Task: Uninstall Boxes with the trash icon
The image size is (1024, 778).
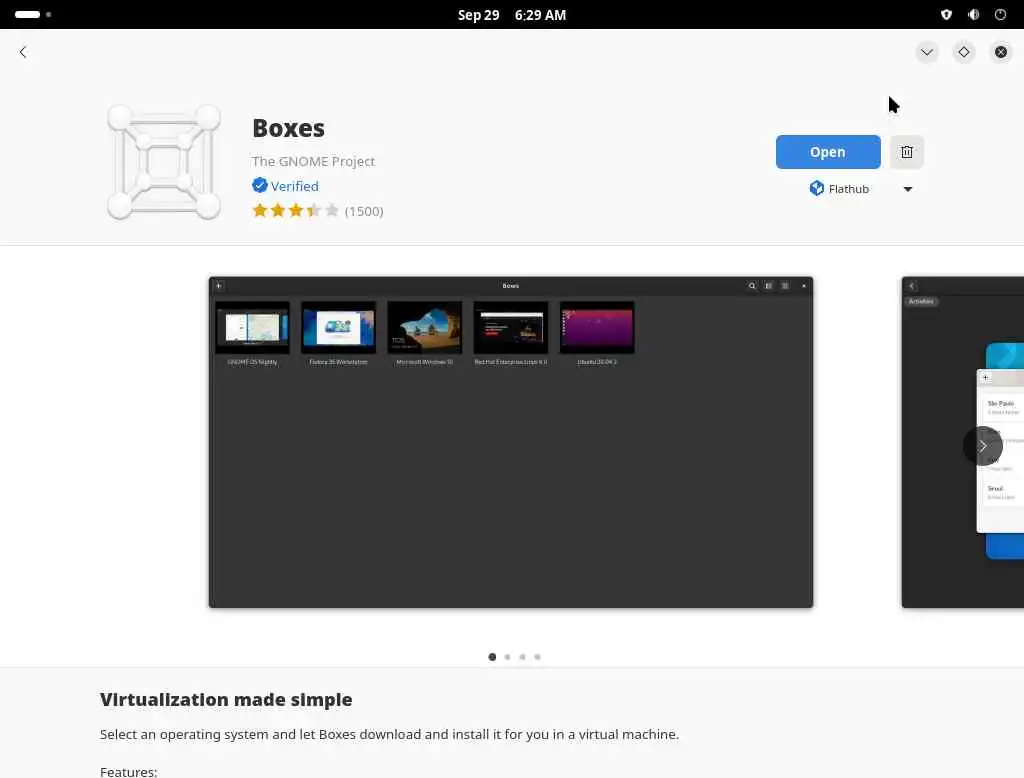Action: pos(906,152)
